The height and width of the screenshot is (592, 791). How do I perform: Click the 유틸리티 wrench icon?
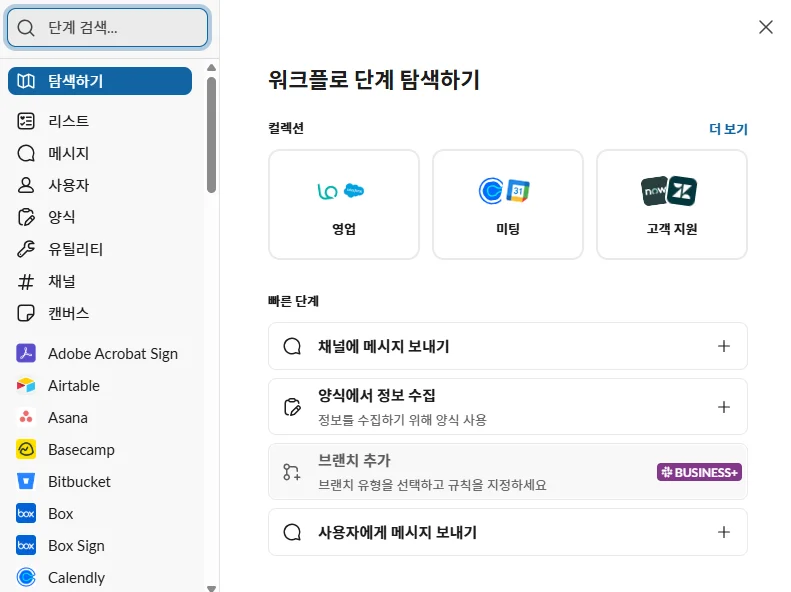[x=27, y=249]
